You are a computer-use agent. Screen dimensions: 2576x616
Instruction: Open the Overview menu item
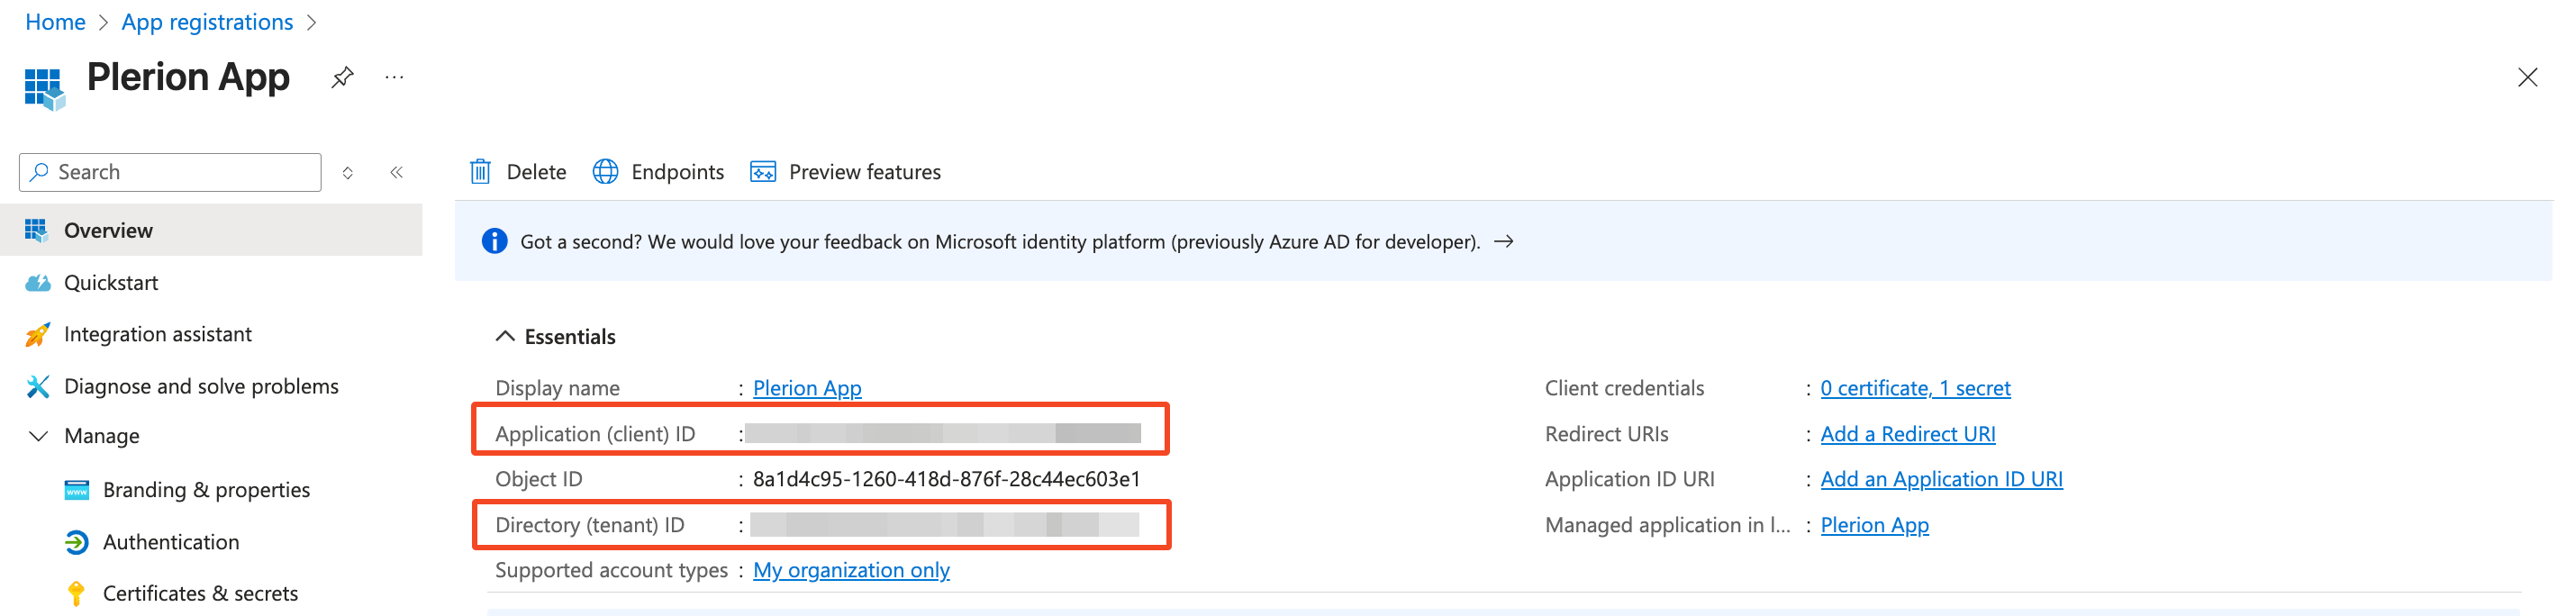point(211,230)
